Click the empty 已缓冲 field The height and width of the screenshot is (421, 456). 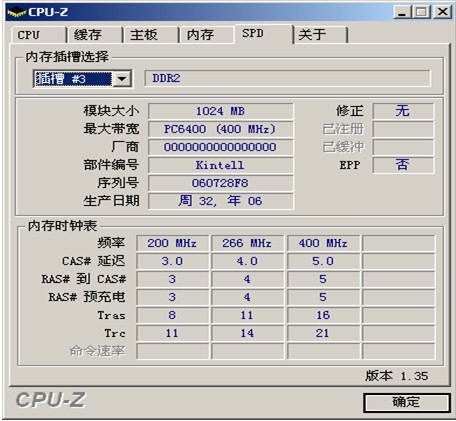click(403, 147)
